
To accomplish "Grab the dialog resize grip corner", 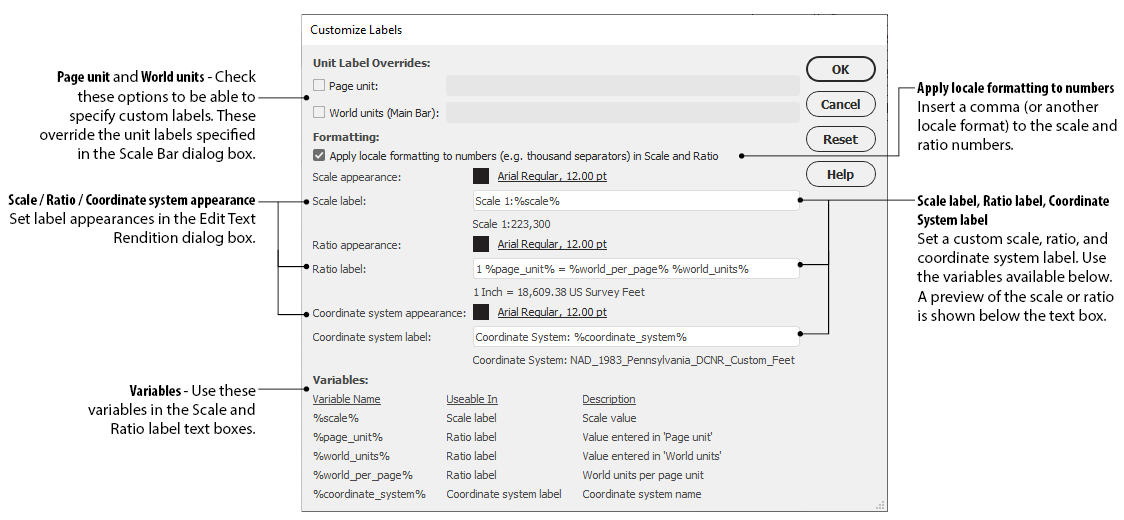I will pyautogui.click(x=880, y=506).
